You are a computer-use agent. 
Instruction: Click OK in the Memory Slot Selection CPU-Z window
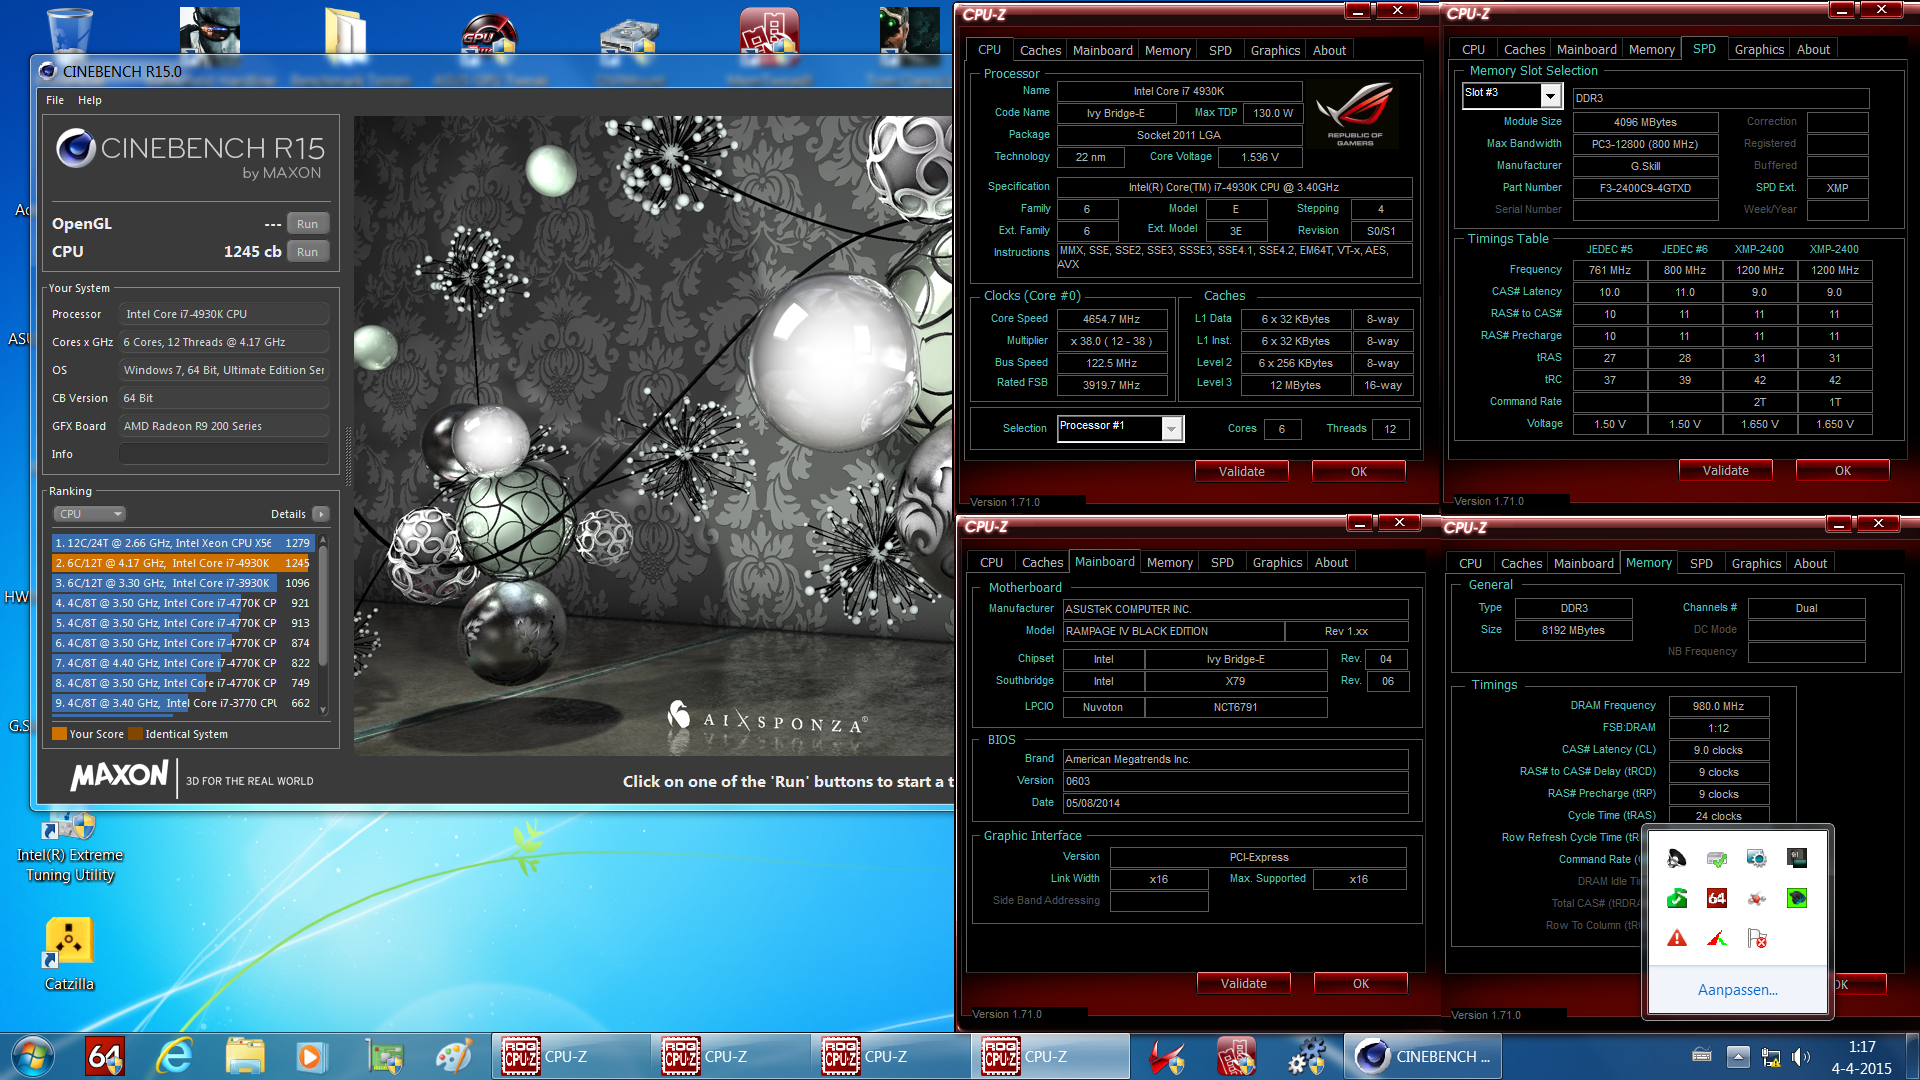(x=1842, y=470)
